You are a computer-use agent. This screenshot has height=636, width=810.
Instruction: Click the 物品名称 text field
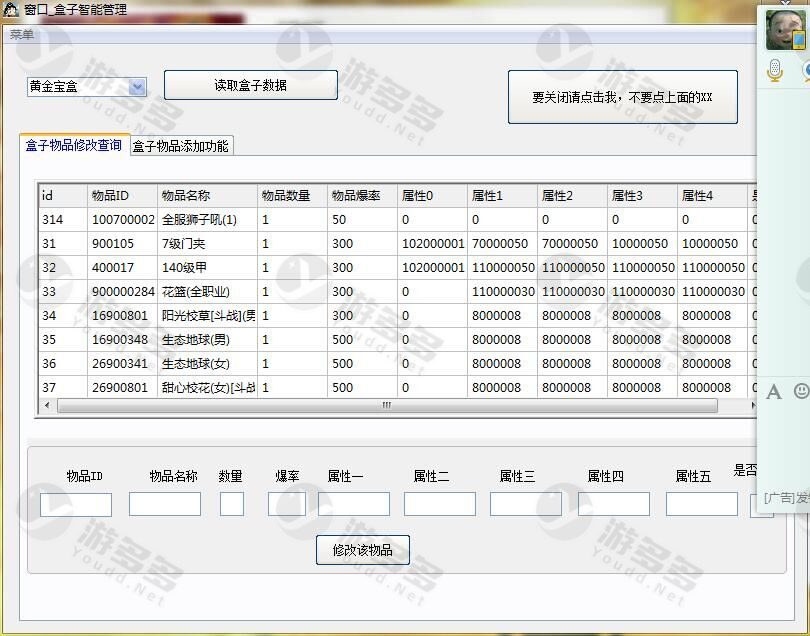pos(165,504)
